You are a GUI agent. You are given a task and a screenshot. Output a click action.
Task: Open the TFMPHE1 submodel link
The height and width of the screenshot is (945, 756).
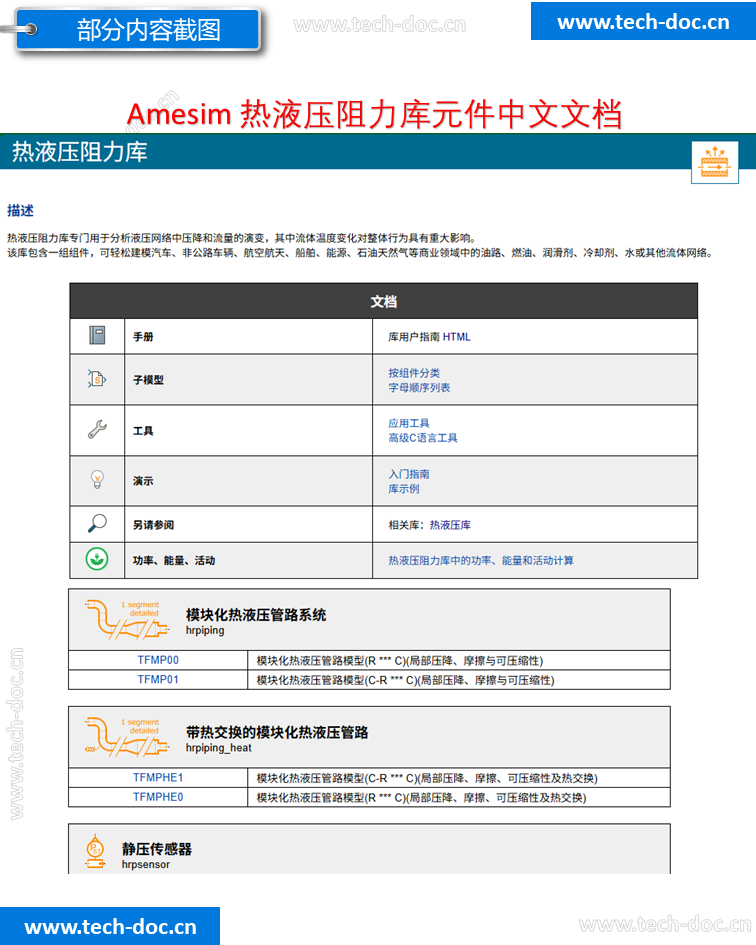coord(158,777)
